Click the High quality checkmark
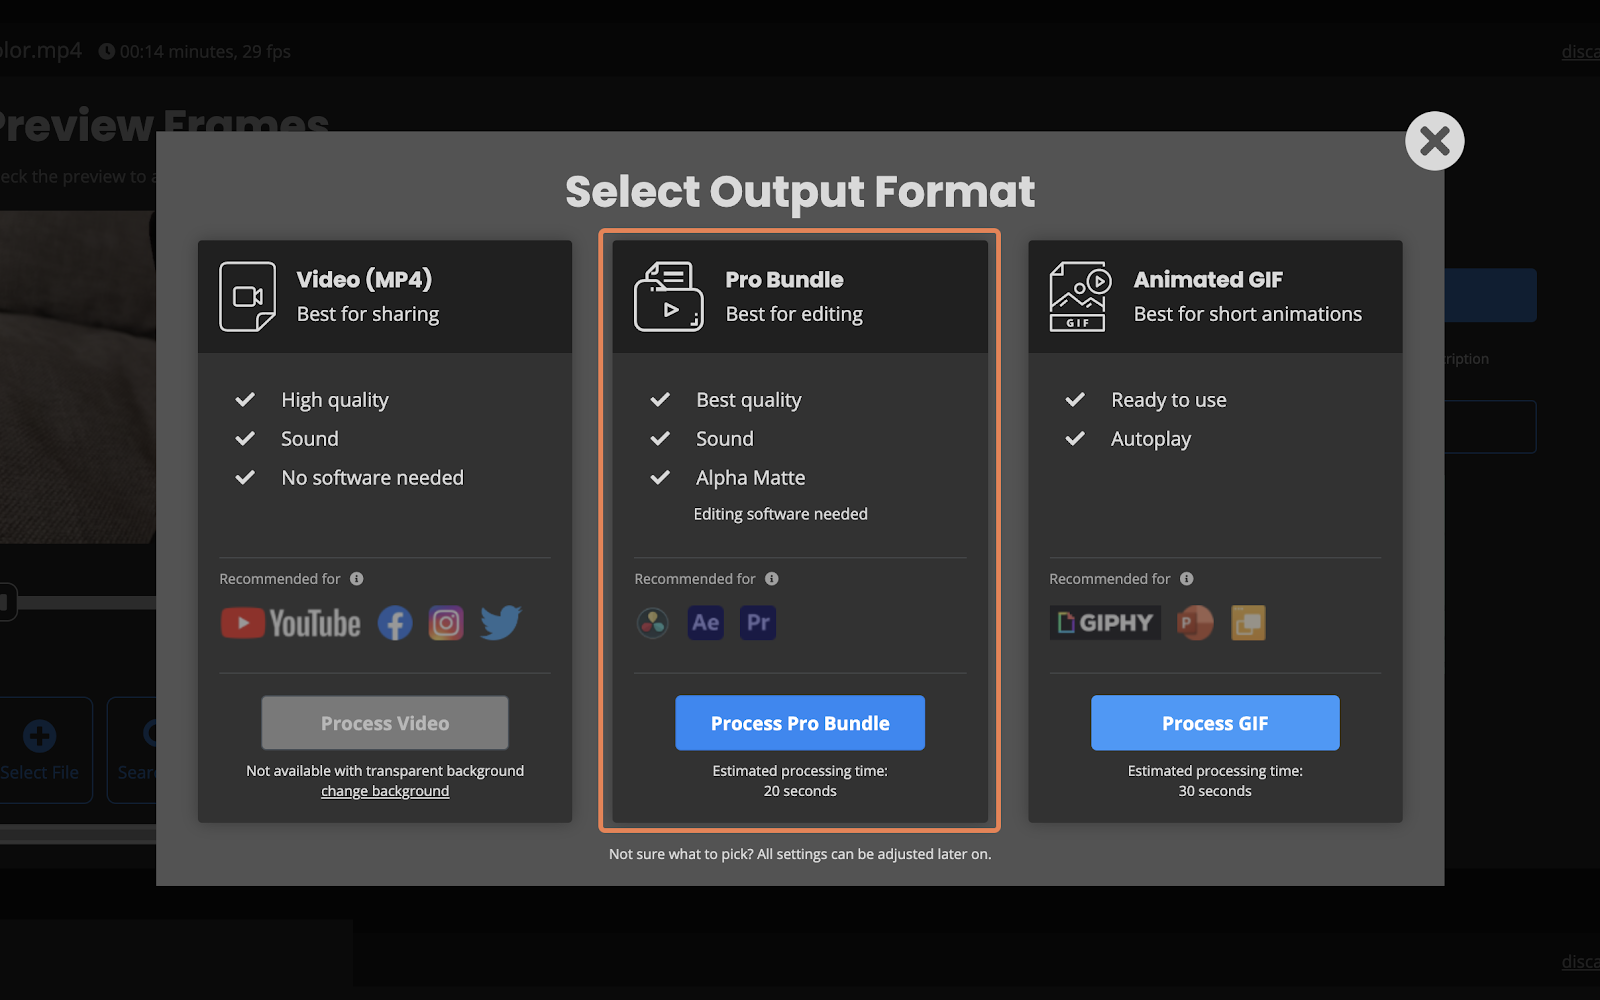 [245, 400]
